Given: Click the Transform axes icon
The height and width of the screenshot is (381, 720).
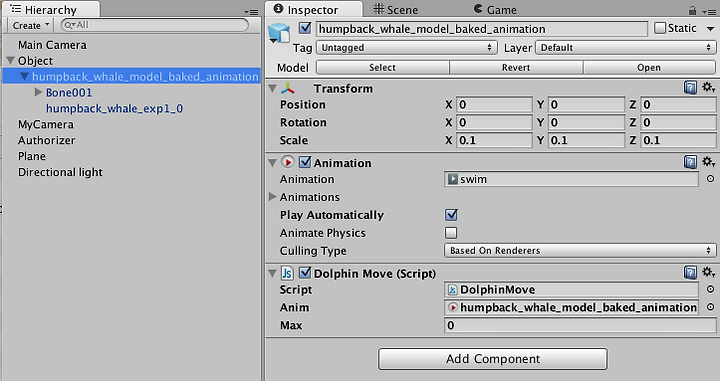Looking at the screenshot, I should tap(288, 88).
